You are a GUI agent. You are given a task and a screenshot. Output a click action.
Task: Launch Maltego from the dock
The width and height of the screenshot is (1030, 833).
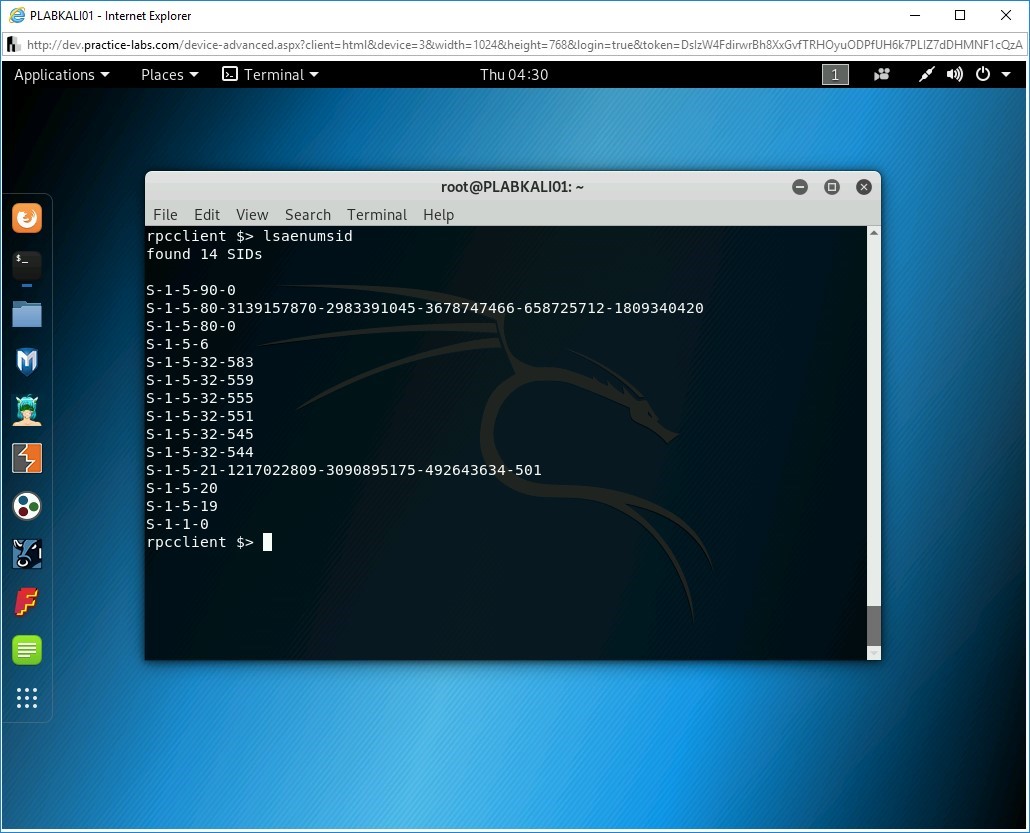(x=27, y=506)
